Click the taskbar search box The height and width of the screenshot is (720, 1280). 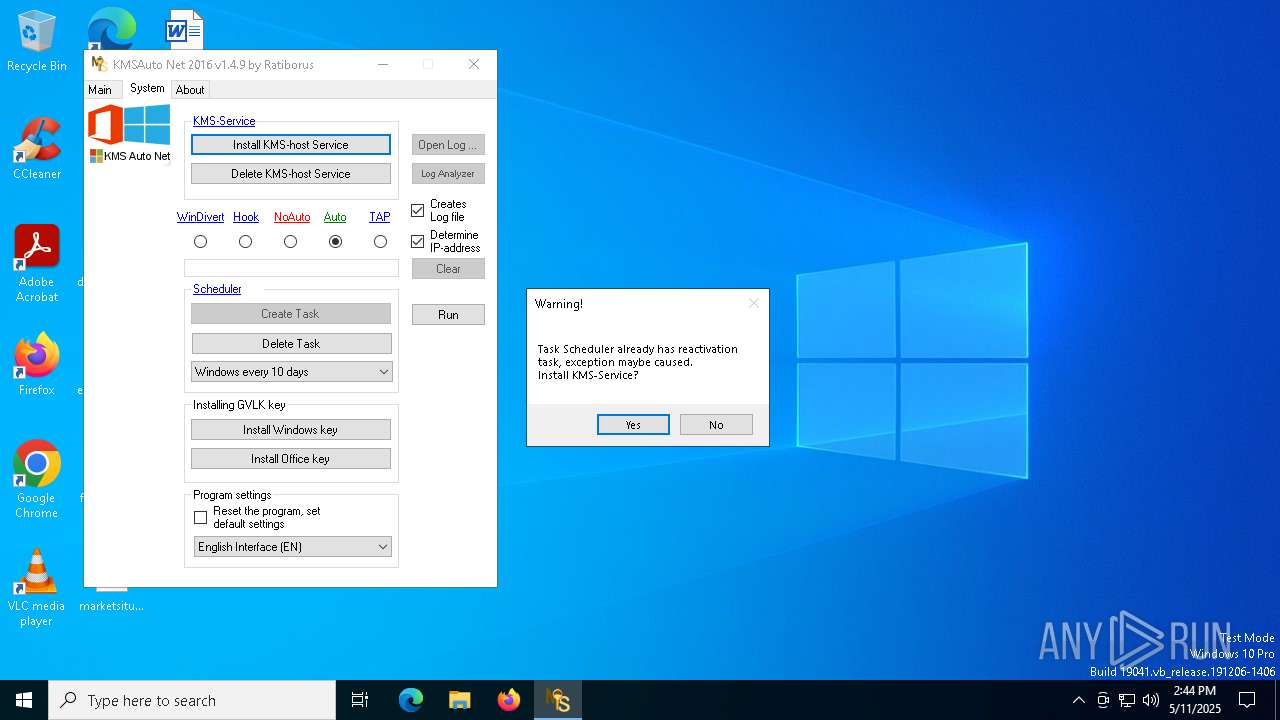pos(192,700)
